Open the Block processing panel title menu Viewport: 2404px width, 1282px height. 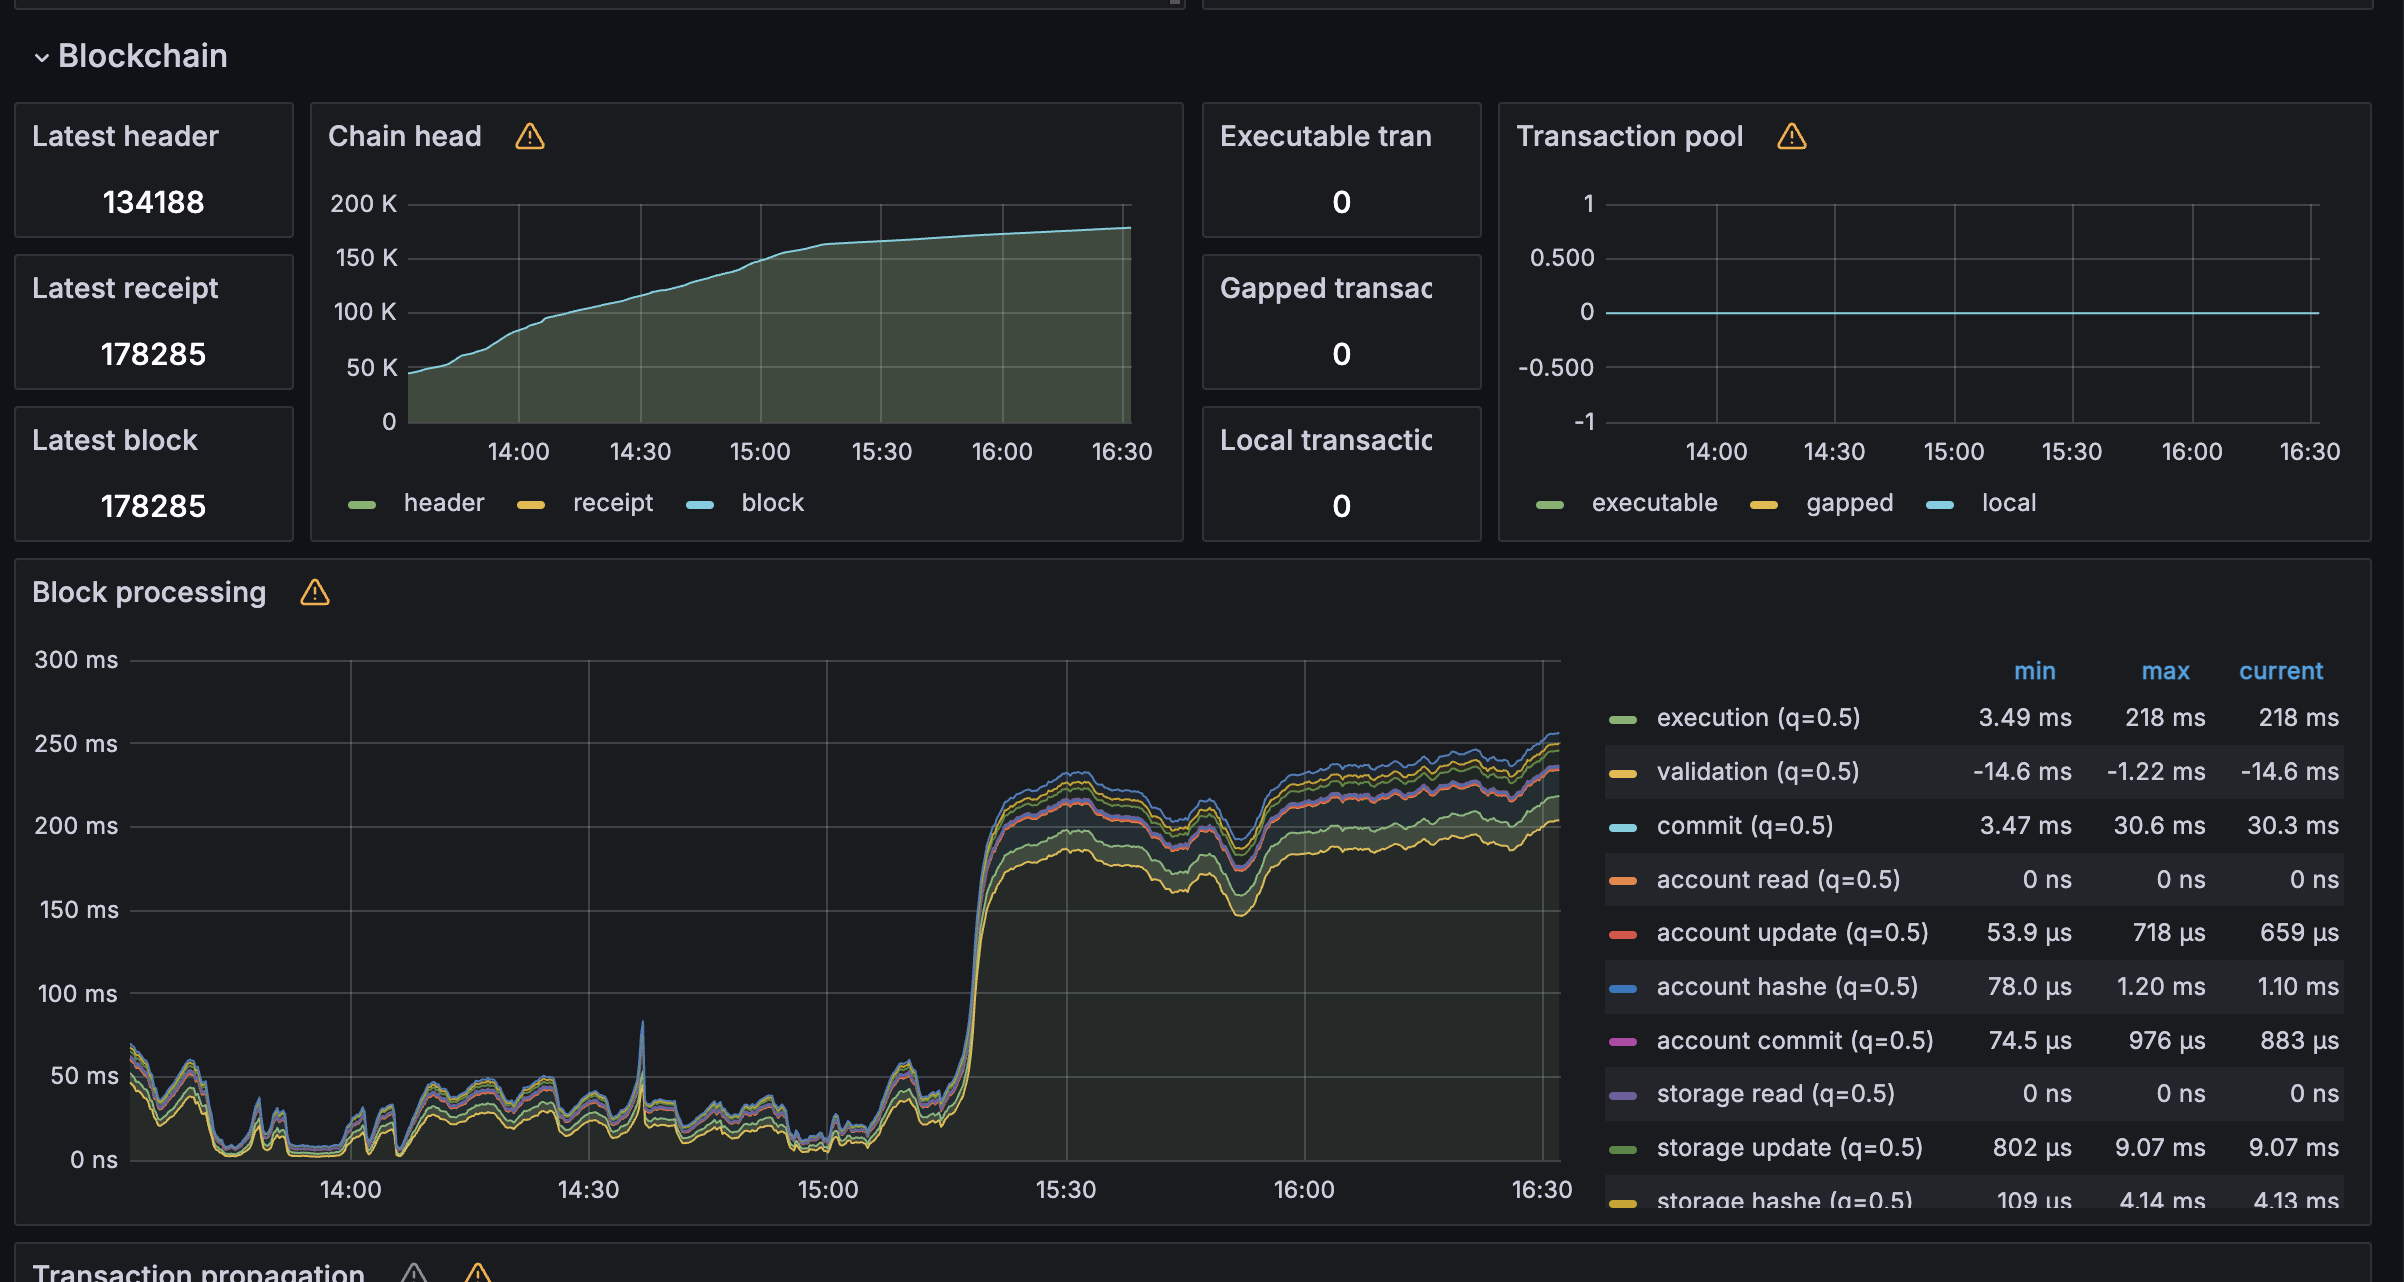(x=149, y=592)
